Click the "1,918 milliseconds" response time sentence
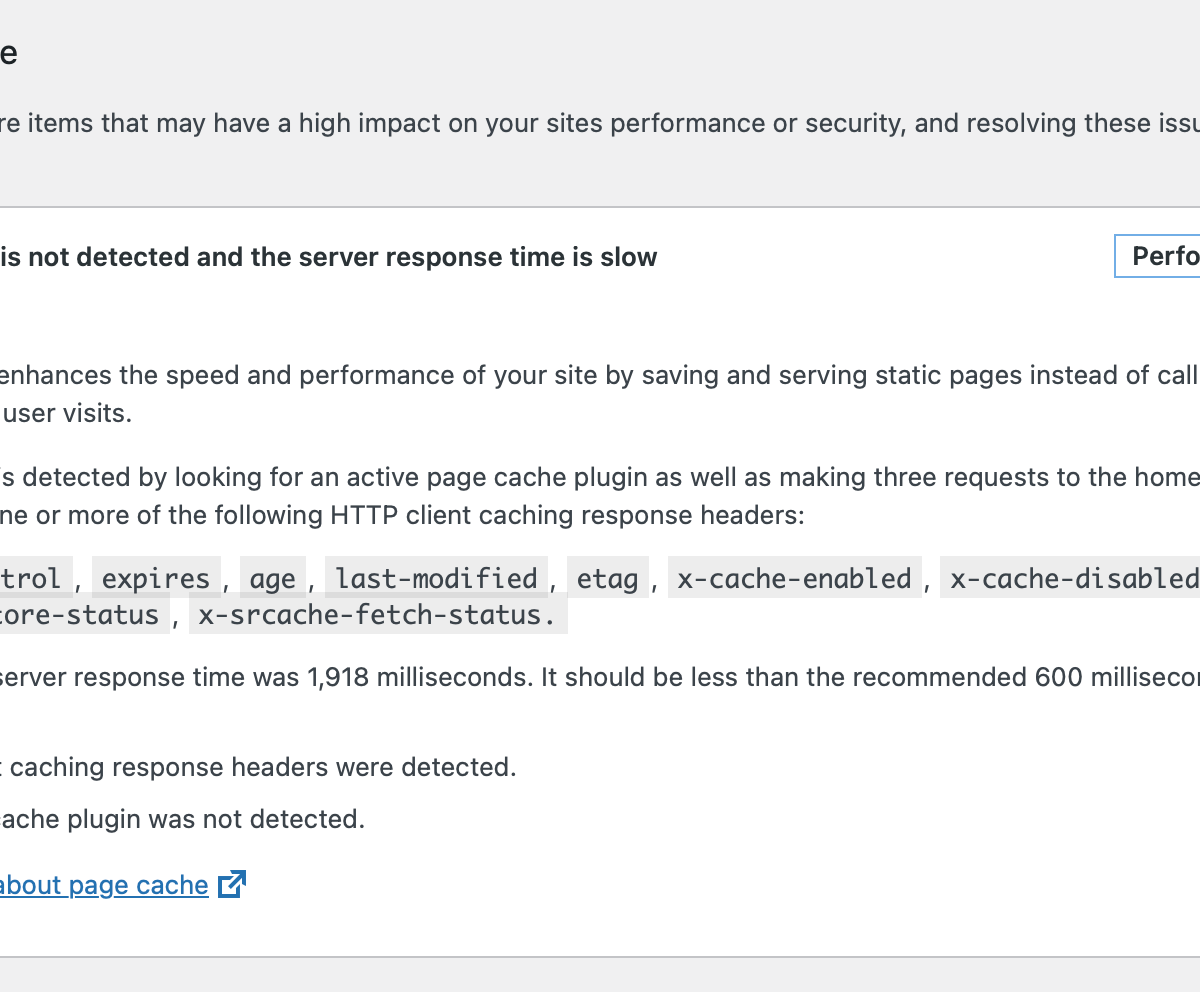This screenshot has width=1200, height=992. tap(600, 677)
